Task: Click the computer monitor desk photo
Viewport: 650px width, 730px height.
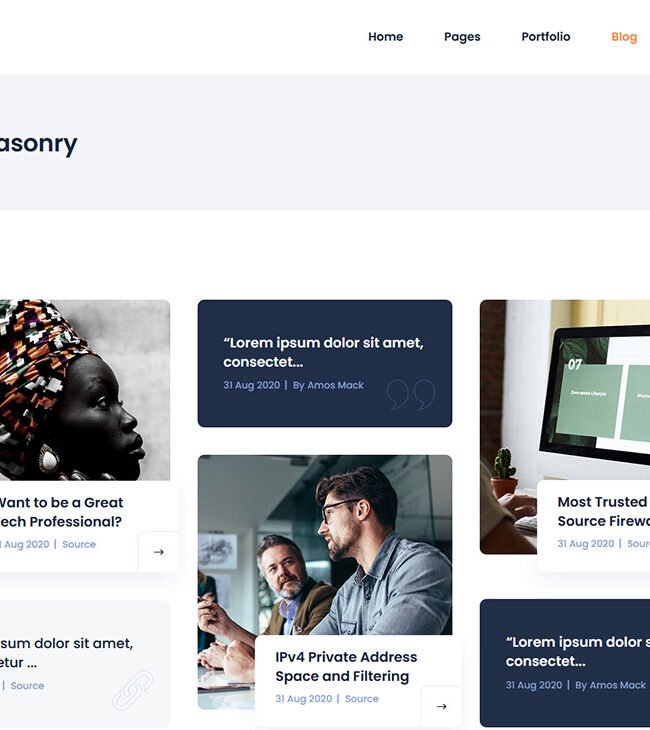Action: pos(565,390)
